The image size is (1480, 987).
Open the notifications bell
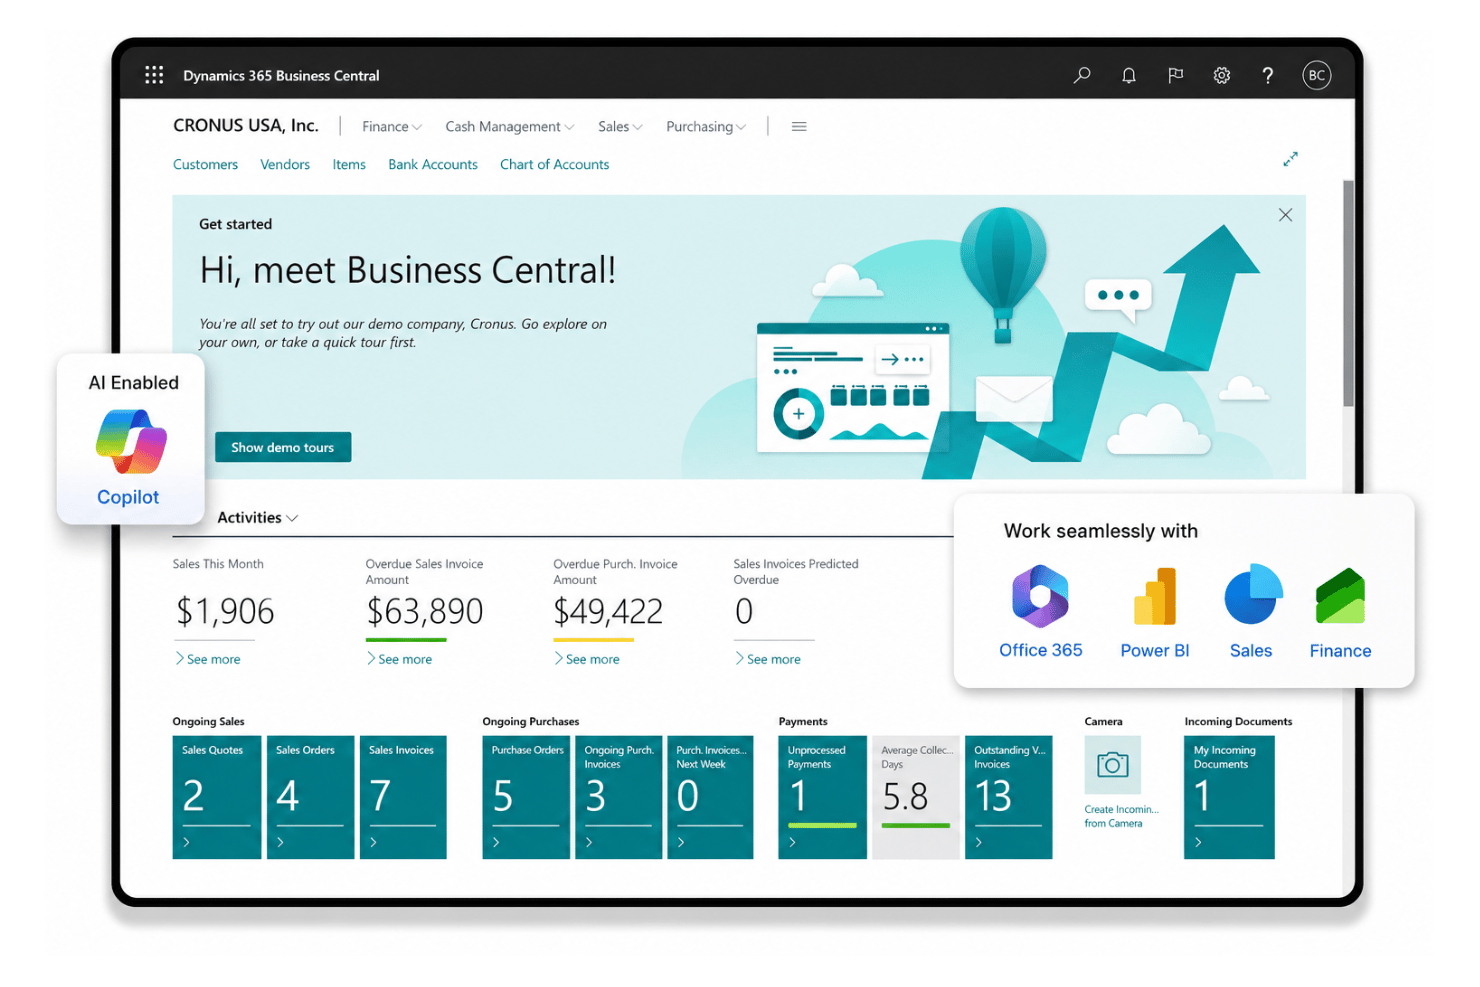pos(1129,75)
